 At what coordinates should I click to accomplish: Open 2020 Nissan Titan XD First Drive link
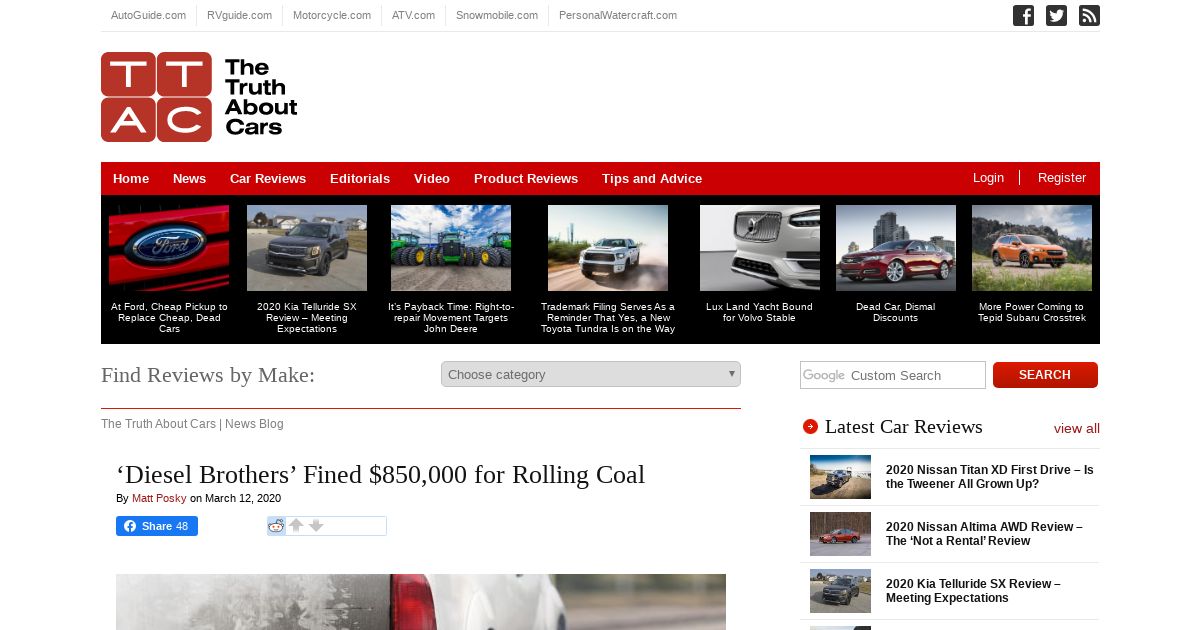pos(990,477)
